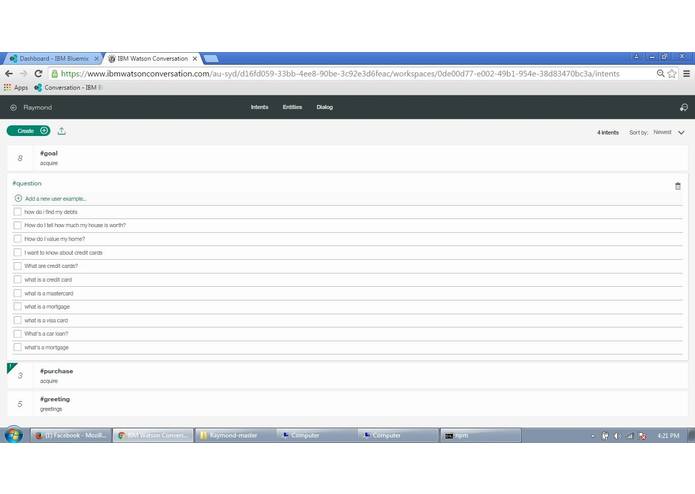
Task: Open the Chrome hamburger menu
Action: click(686, 74)
